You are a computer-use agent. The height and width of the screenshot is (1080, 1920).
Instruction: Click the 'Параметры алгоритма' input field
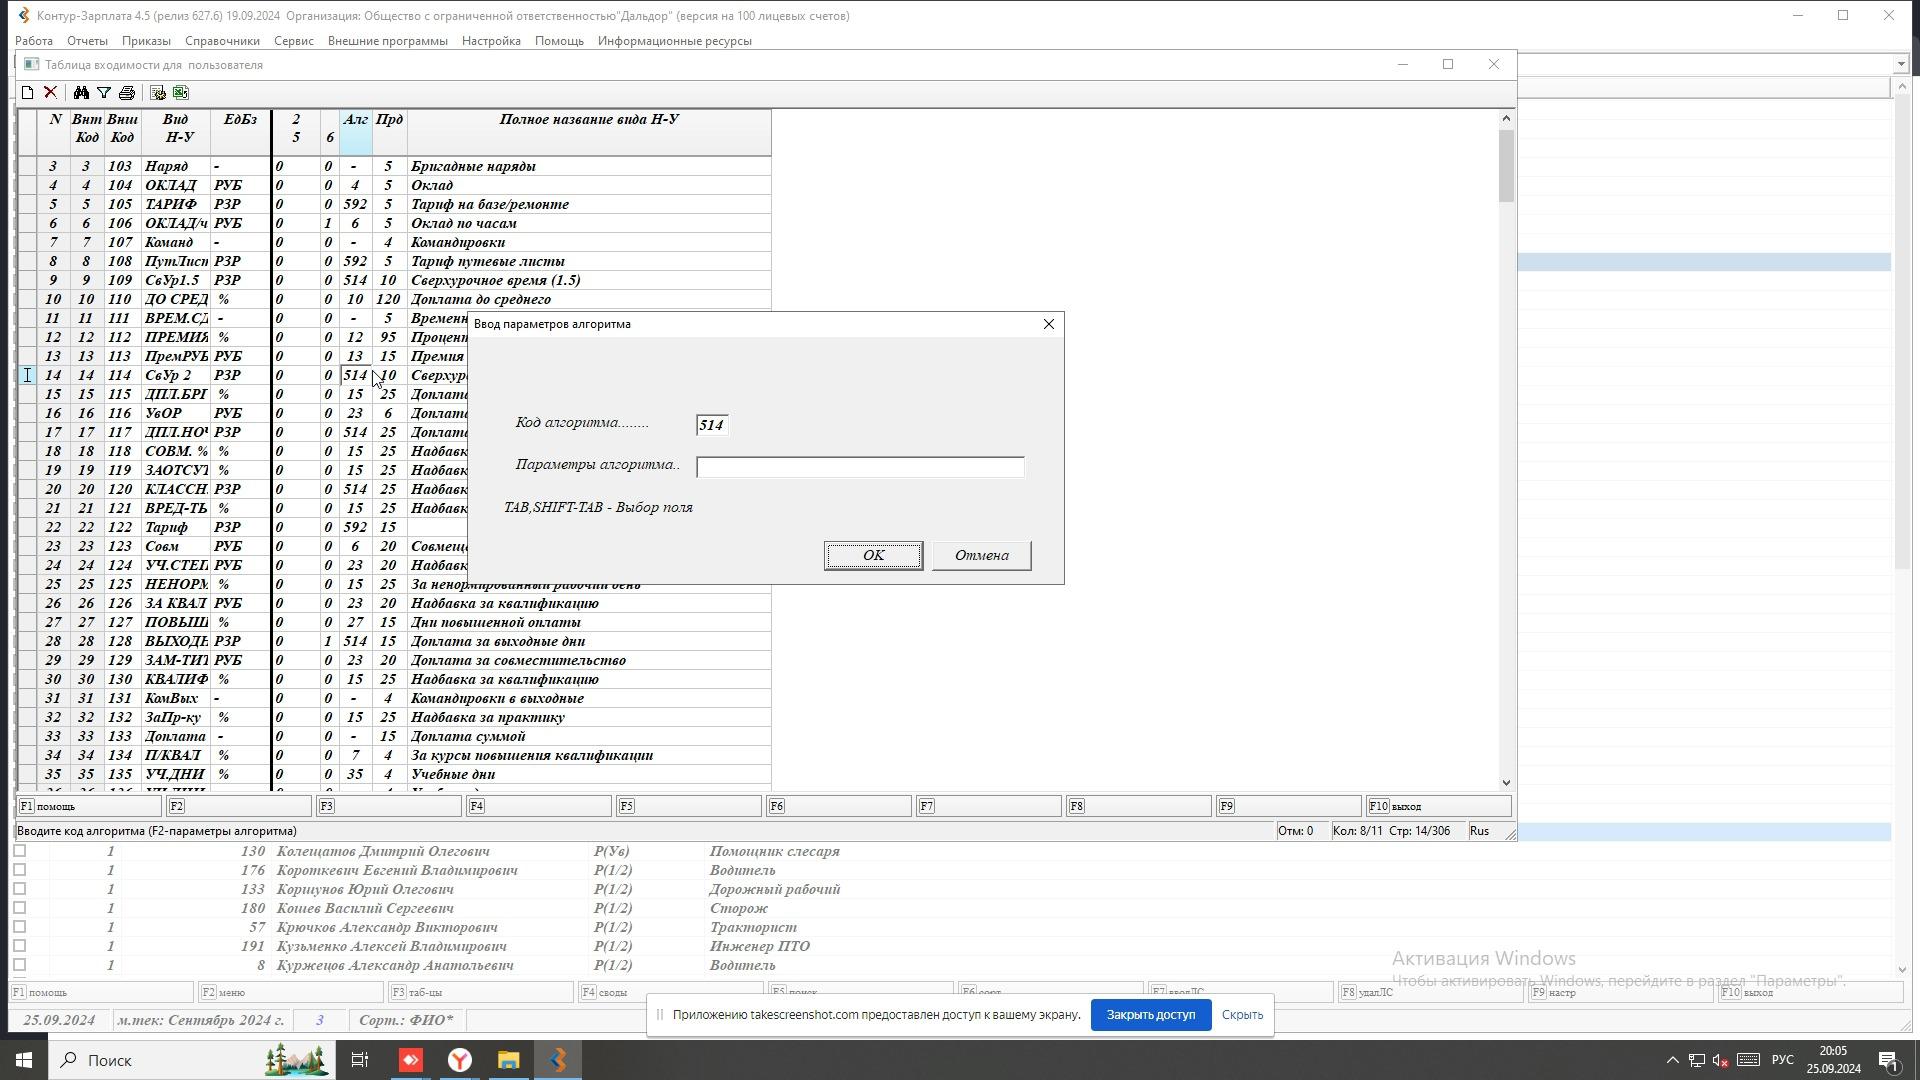click(x=860, y=467)
